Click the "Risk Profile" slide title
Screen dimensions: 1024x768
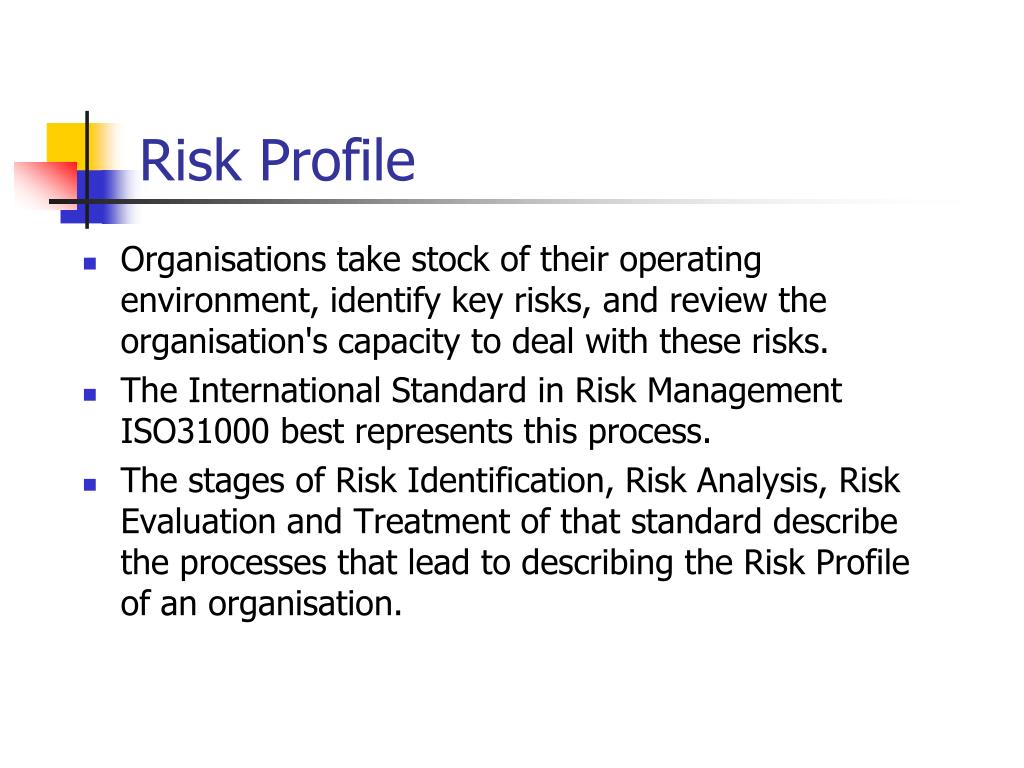[x=278, y=160]
